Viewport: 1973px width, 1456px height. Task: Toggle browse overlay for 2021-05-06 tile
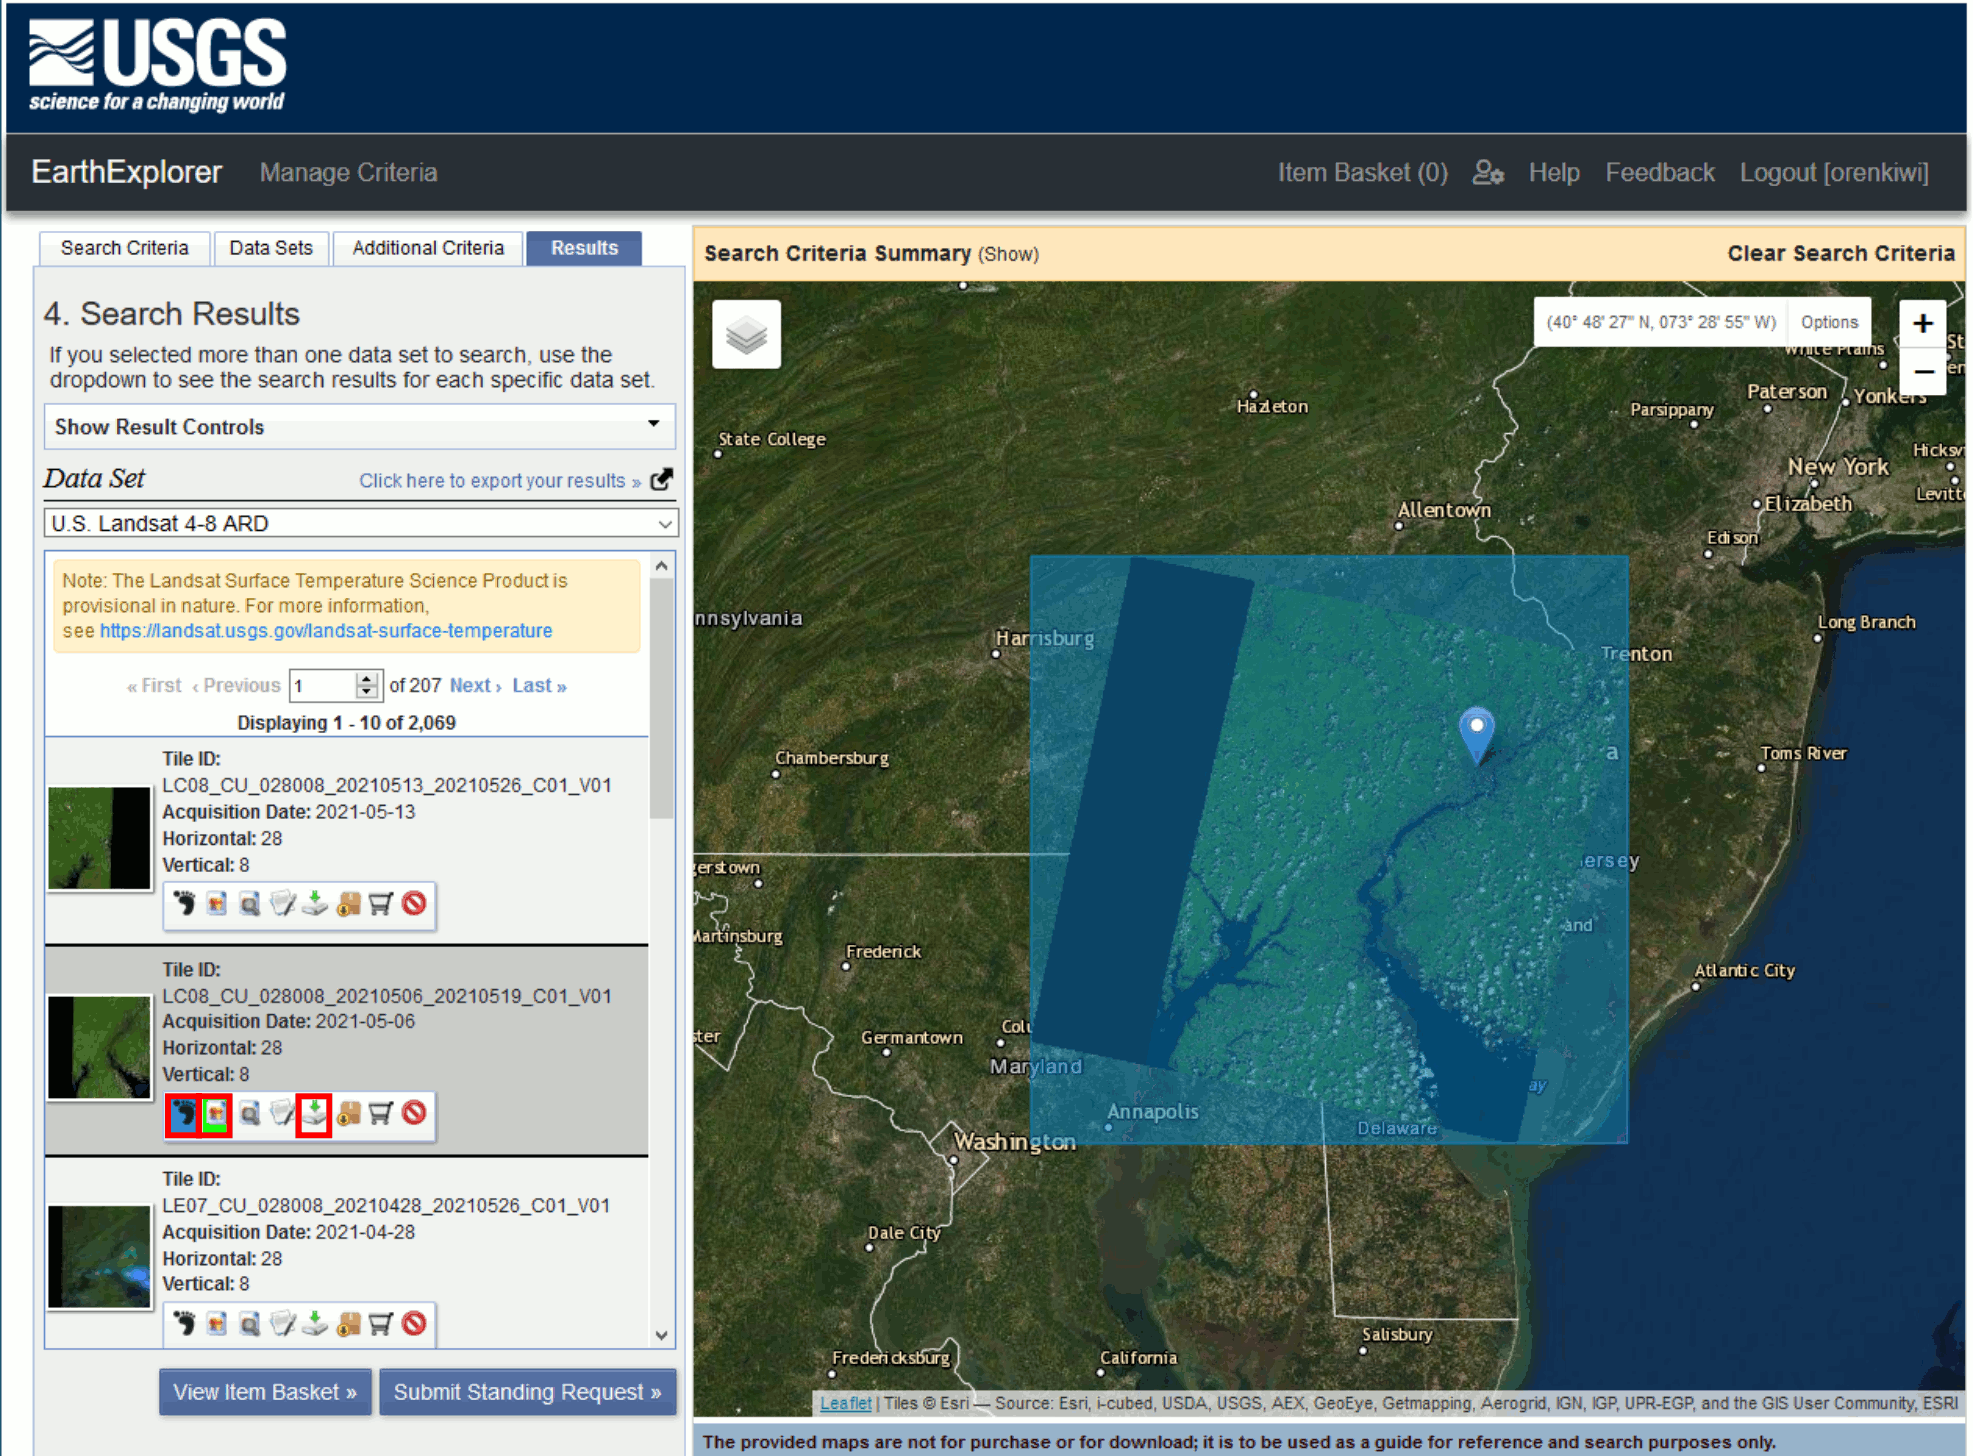coord(216,1113)
